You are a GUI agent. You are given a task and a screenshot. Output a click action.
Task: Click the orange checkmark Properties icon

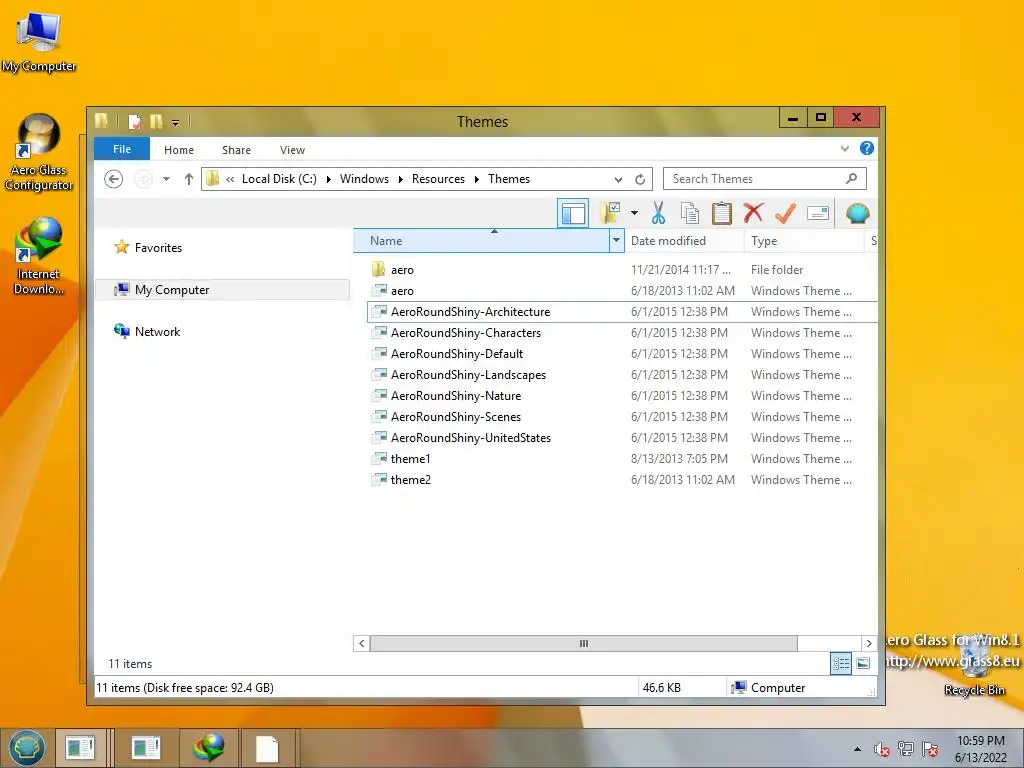pyautogui.click(x=785, y=213)
